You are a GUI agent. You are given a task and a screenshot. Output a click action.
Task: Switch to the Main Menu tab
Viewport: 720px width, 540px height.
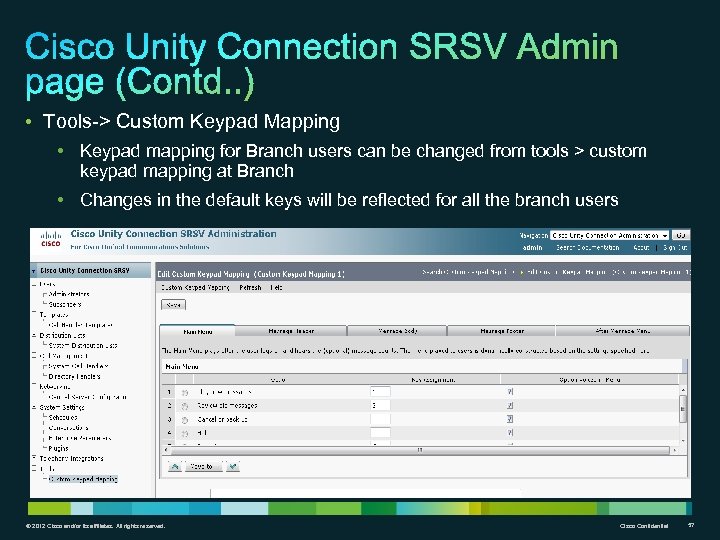click(197, 331)
